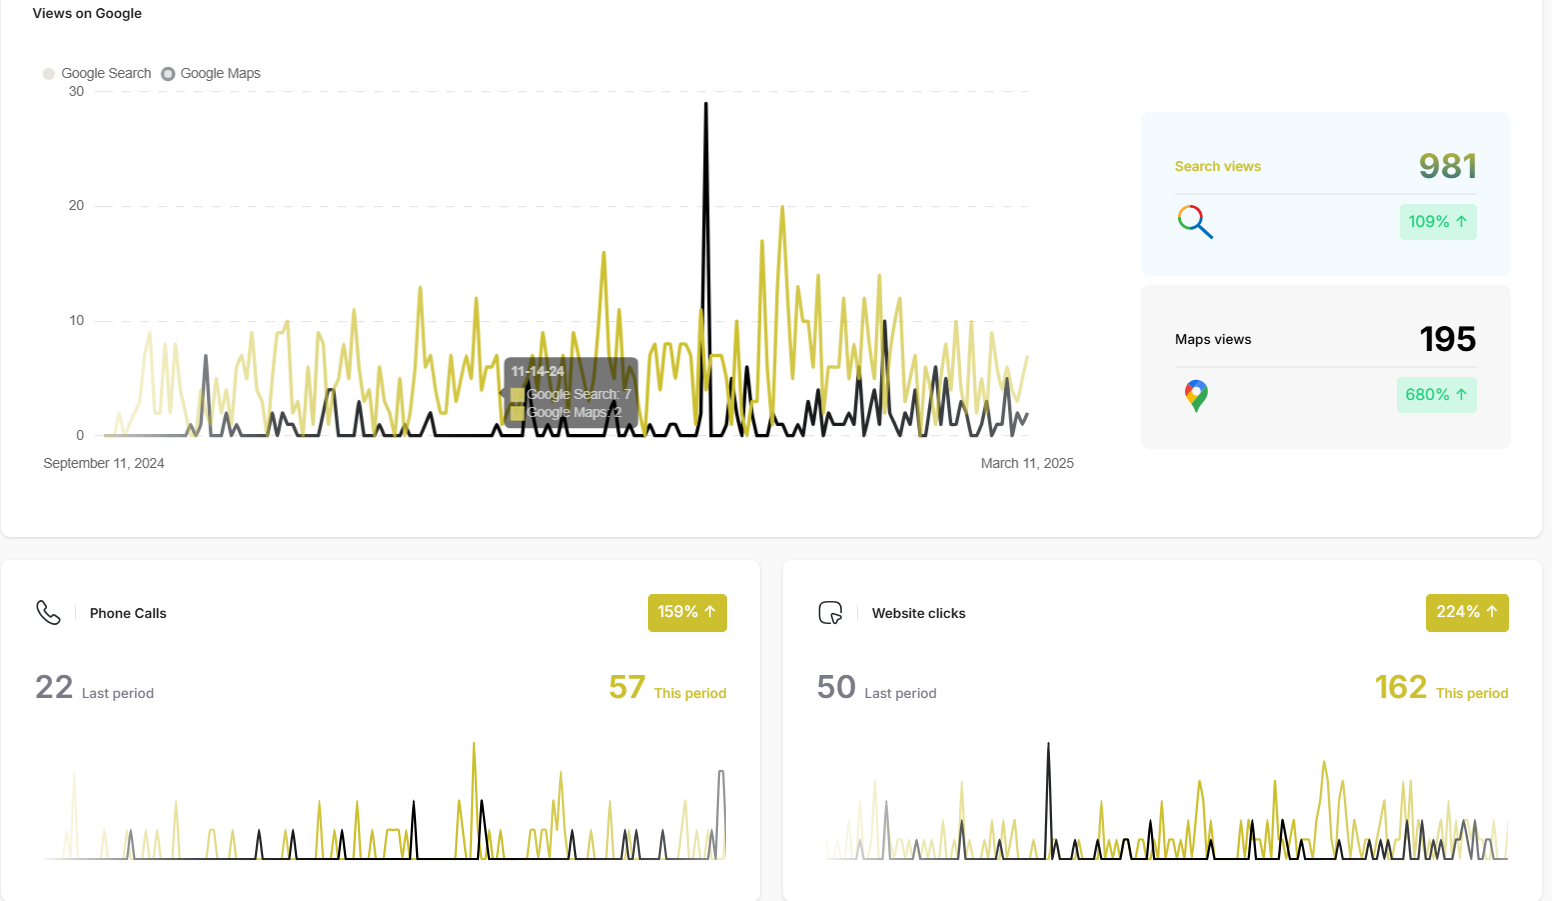Click the Phone Calls heading

(128, 614)
